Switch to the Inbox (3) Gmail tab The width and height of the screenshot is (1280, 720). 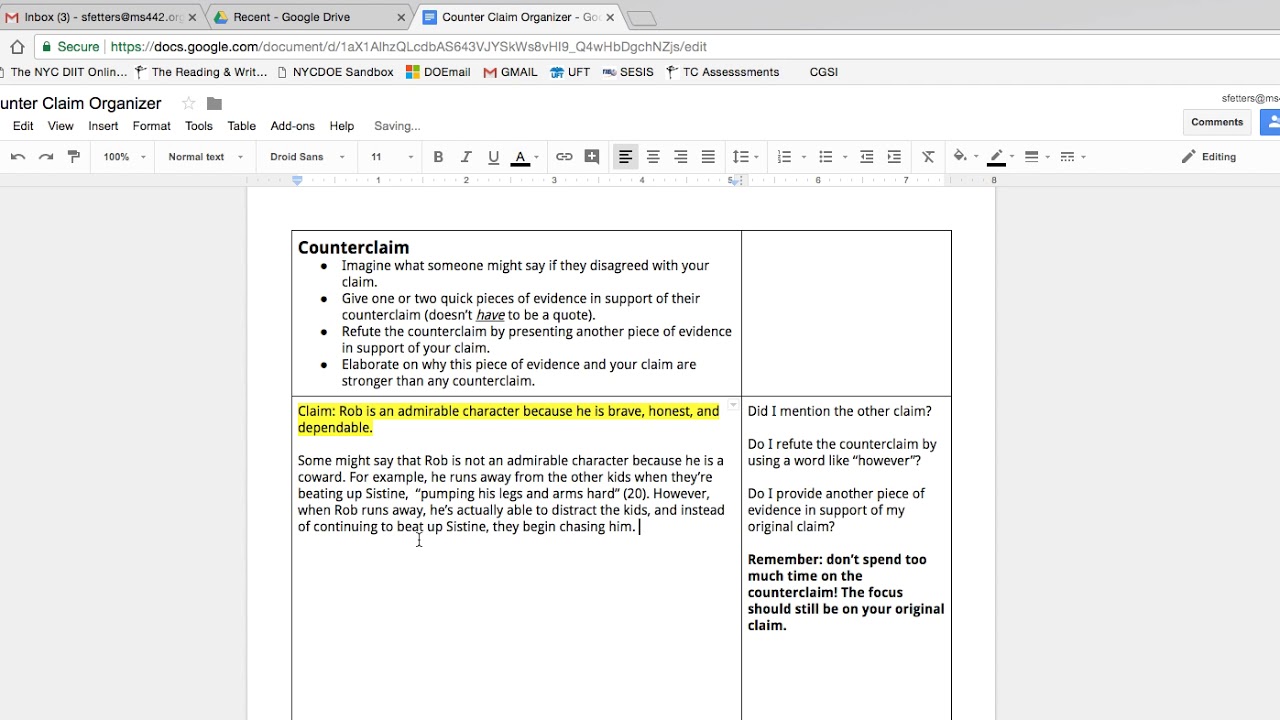point(100,17)
